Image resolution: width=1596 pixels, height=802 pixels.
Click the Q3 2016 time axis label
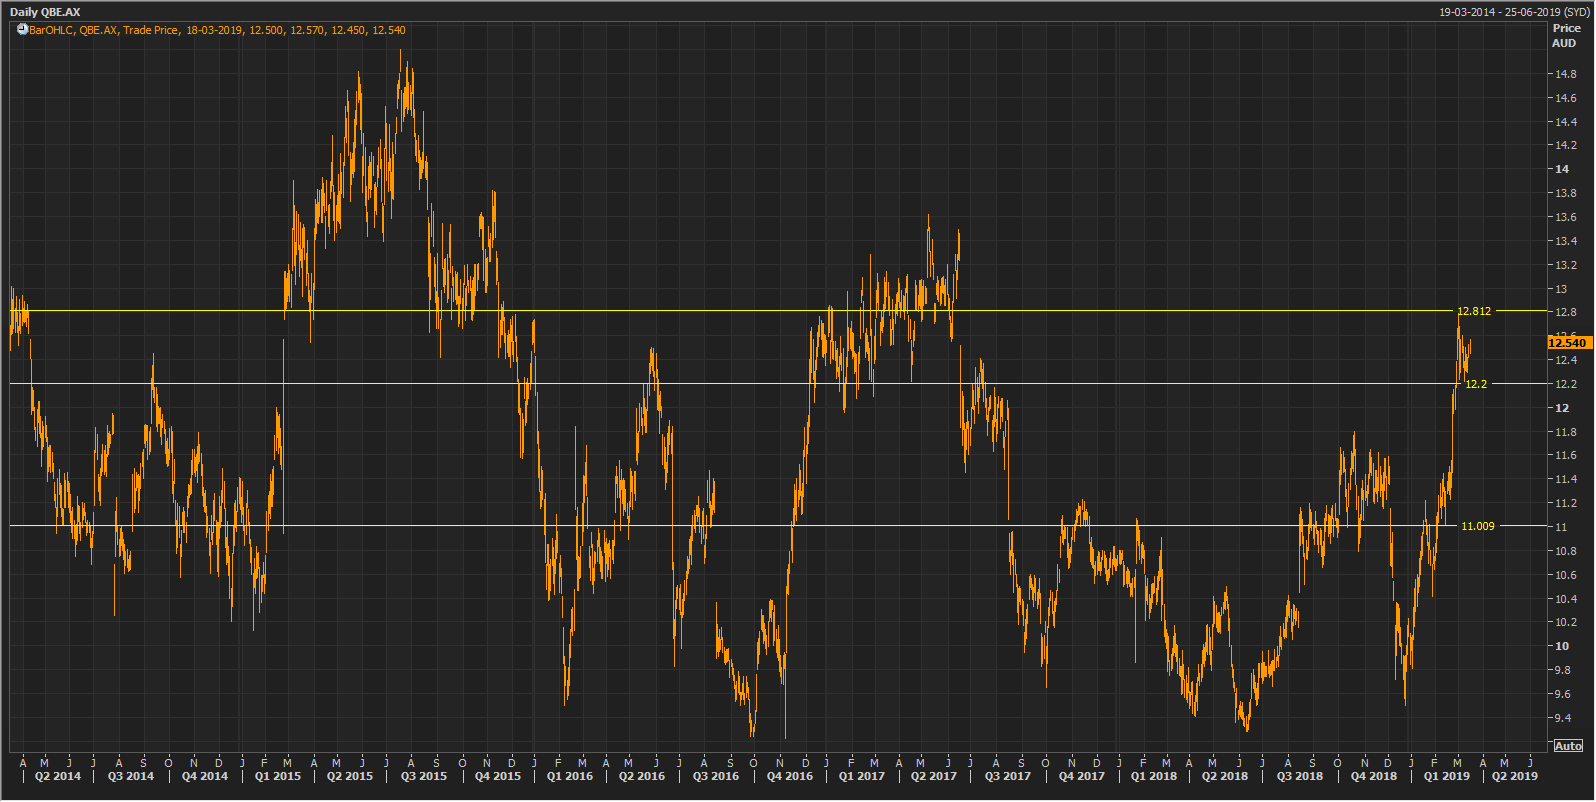click(716, 776)
